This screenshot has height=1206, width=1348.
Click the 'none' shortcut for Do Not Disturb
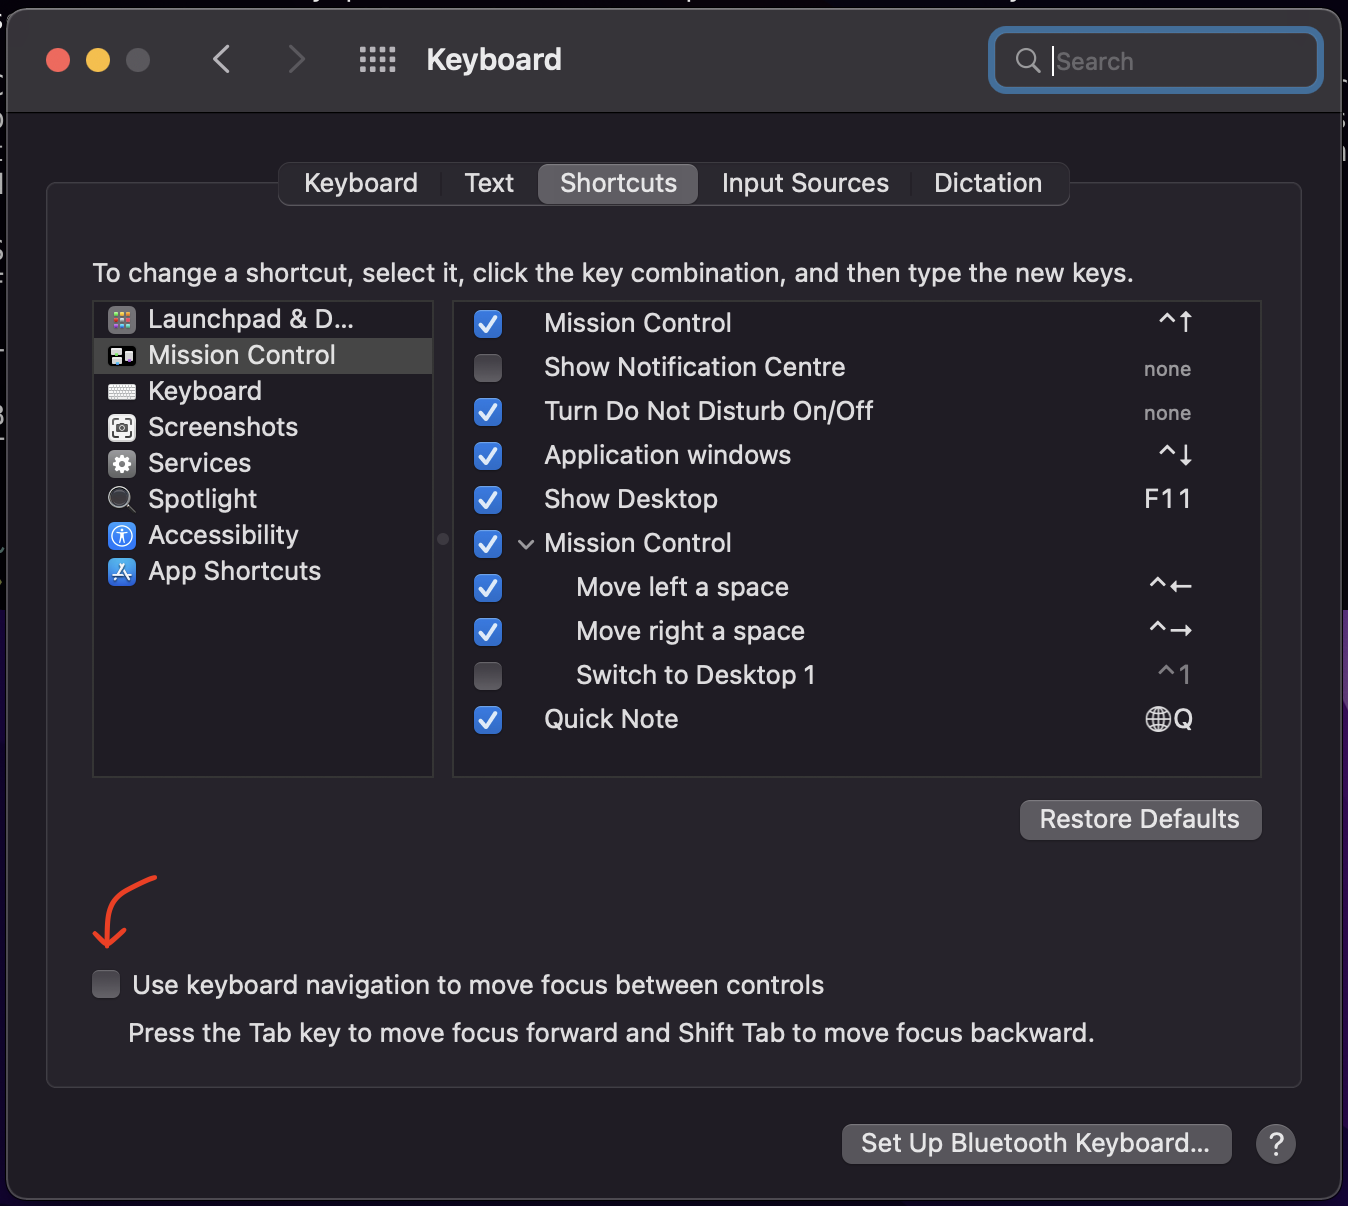(x=1167, y=413)
